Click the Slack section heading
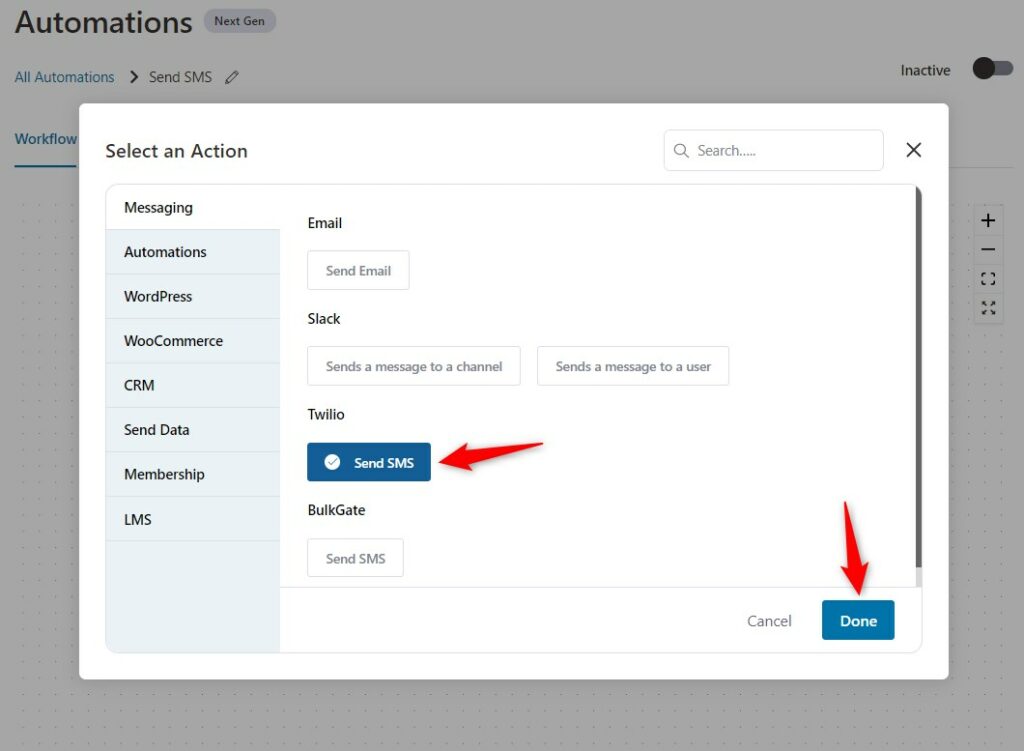 324,319
